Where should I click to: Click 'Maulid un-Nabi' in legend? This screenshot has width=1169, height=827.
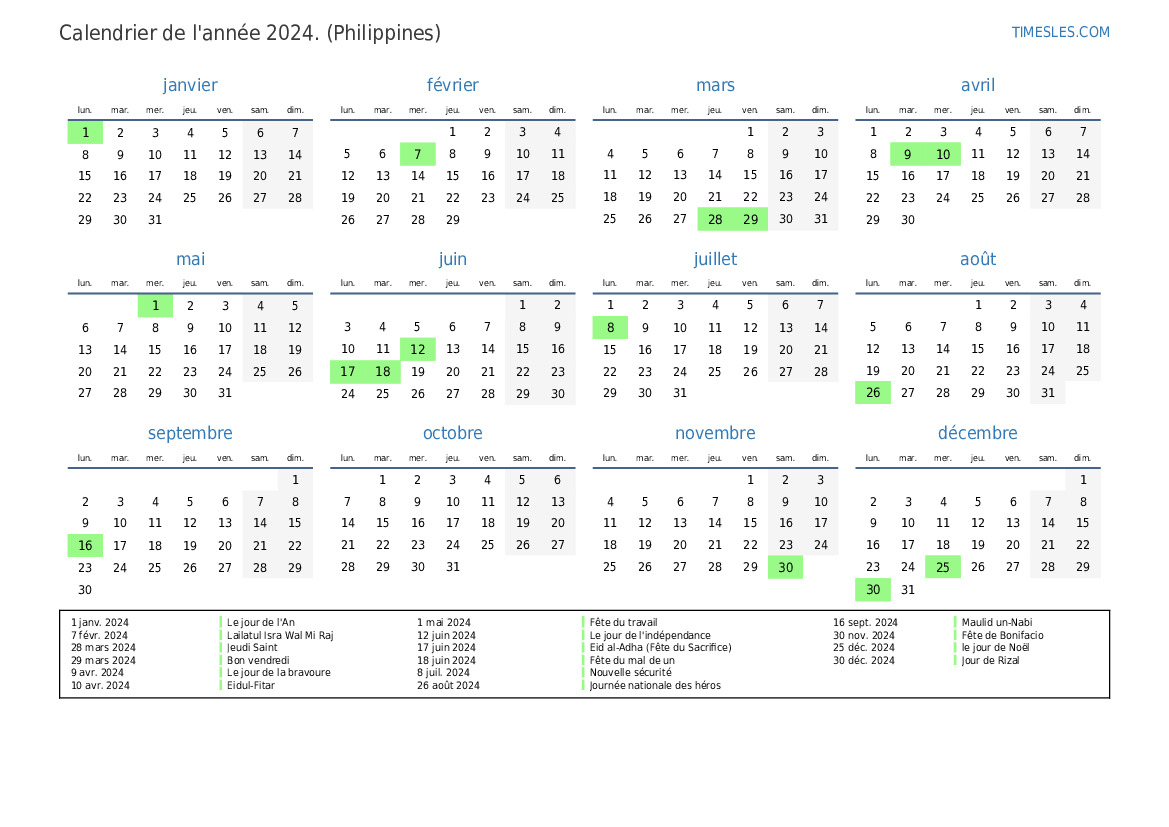[x=996, y=622]
